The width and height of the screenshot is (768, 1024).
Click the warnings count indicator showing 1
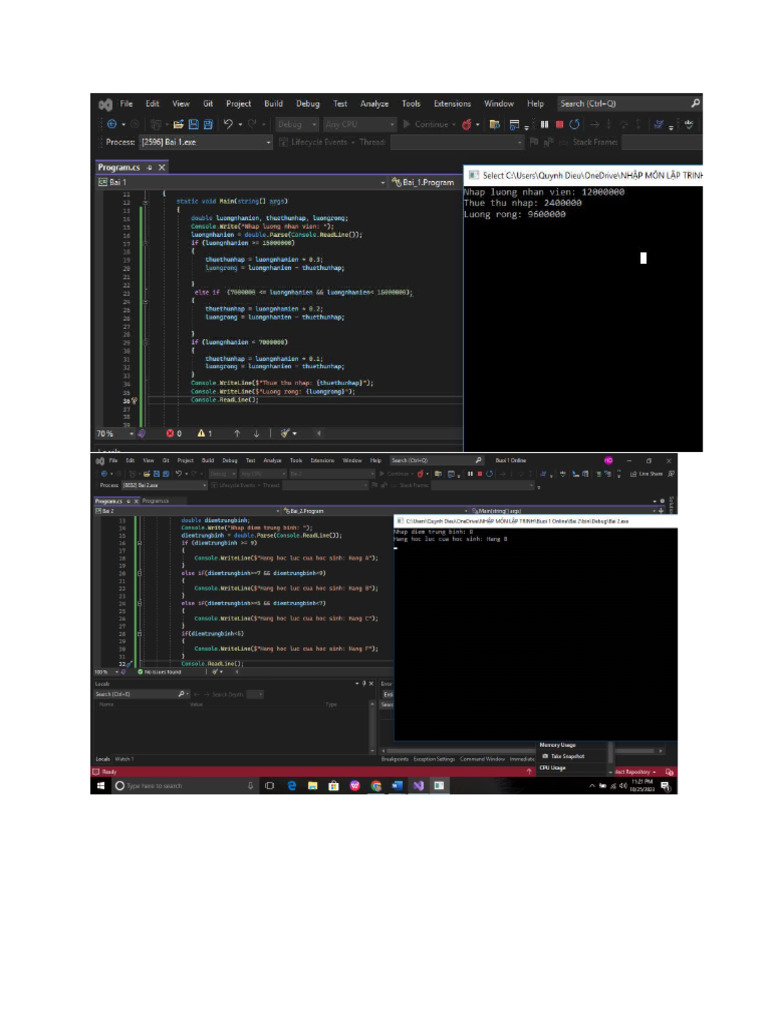(x=204, y=434)
